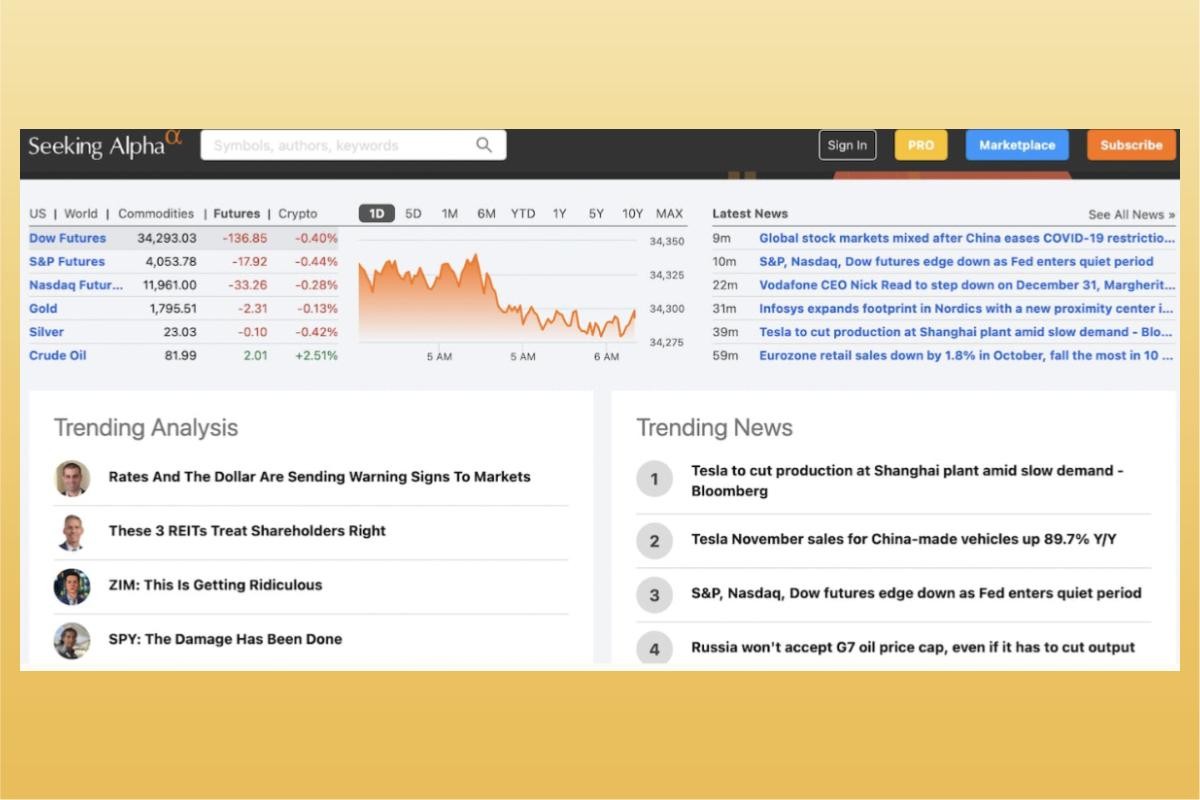The width and height of the screenshot is (1200, 800).
Task: Click trending news rank 4 badge
Action: pos(654,649)
